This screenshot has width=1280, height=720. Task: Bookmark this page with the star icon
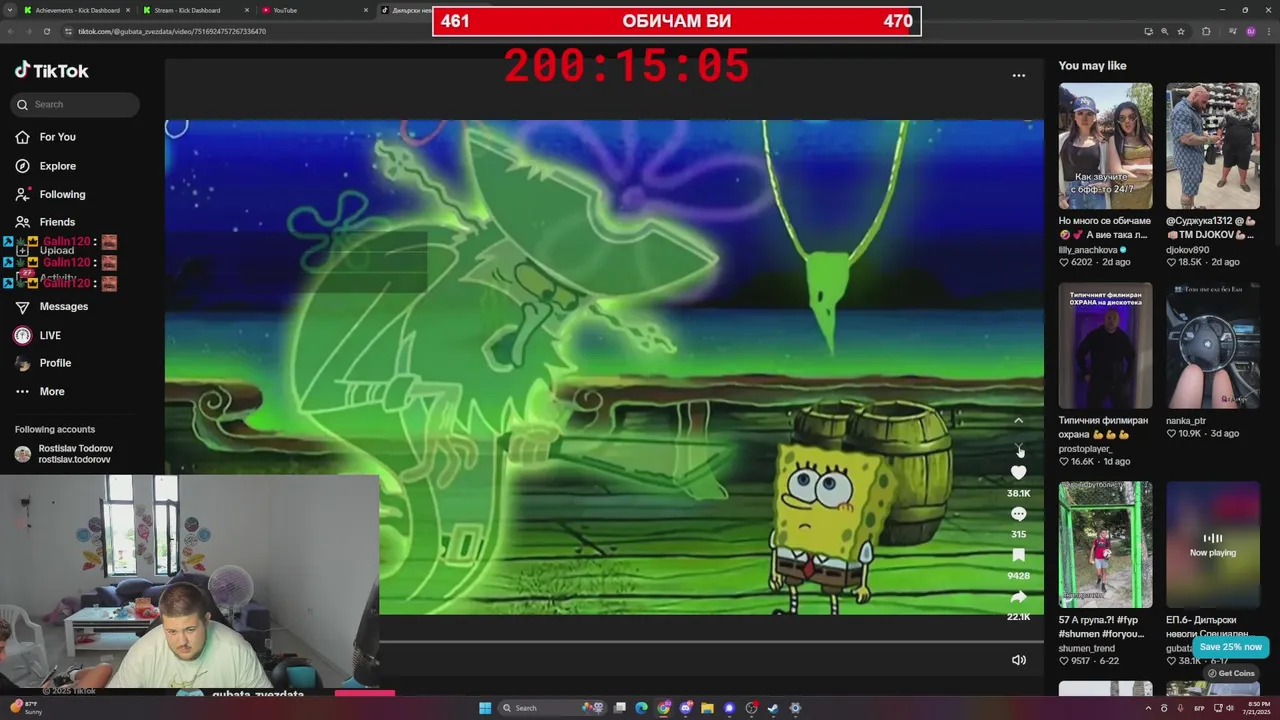pyautogui.click(x=1181, y=31)
